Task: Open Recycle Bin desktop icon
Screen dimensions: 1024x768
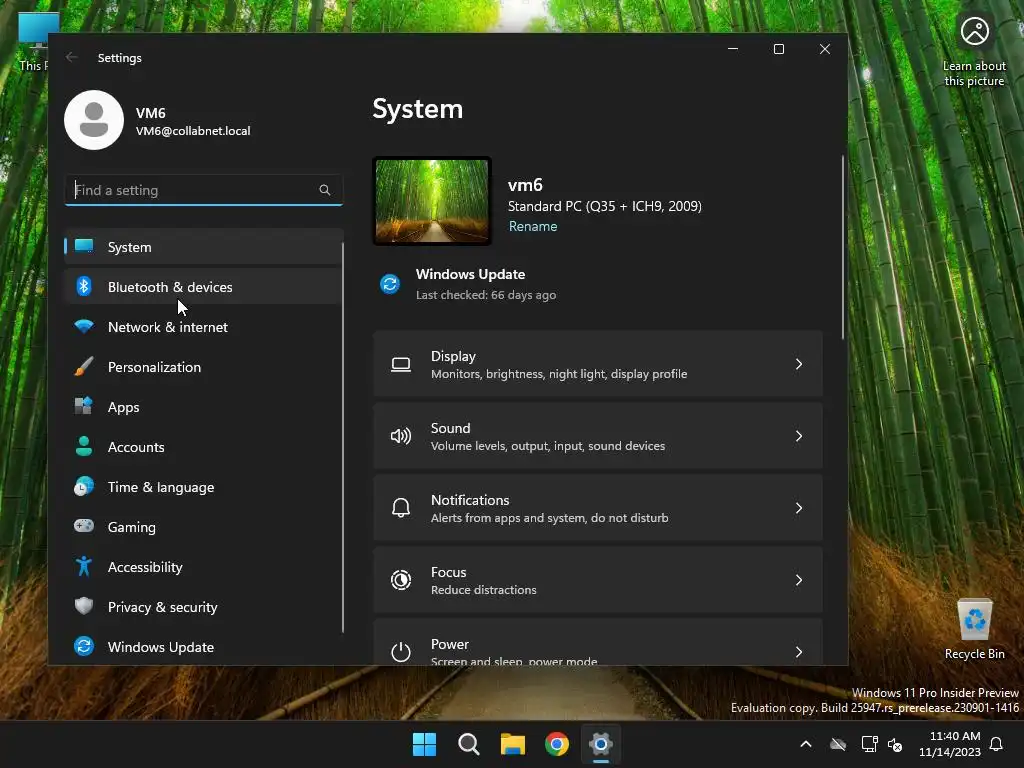Action: point(974,628)
